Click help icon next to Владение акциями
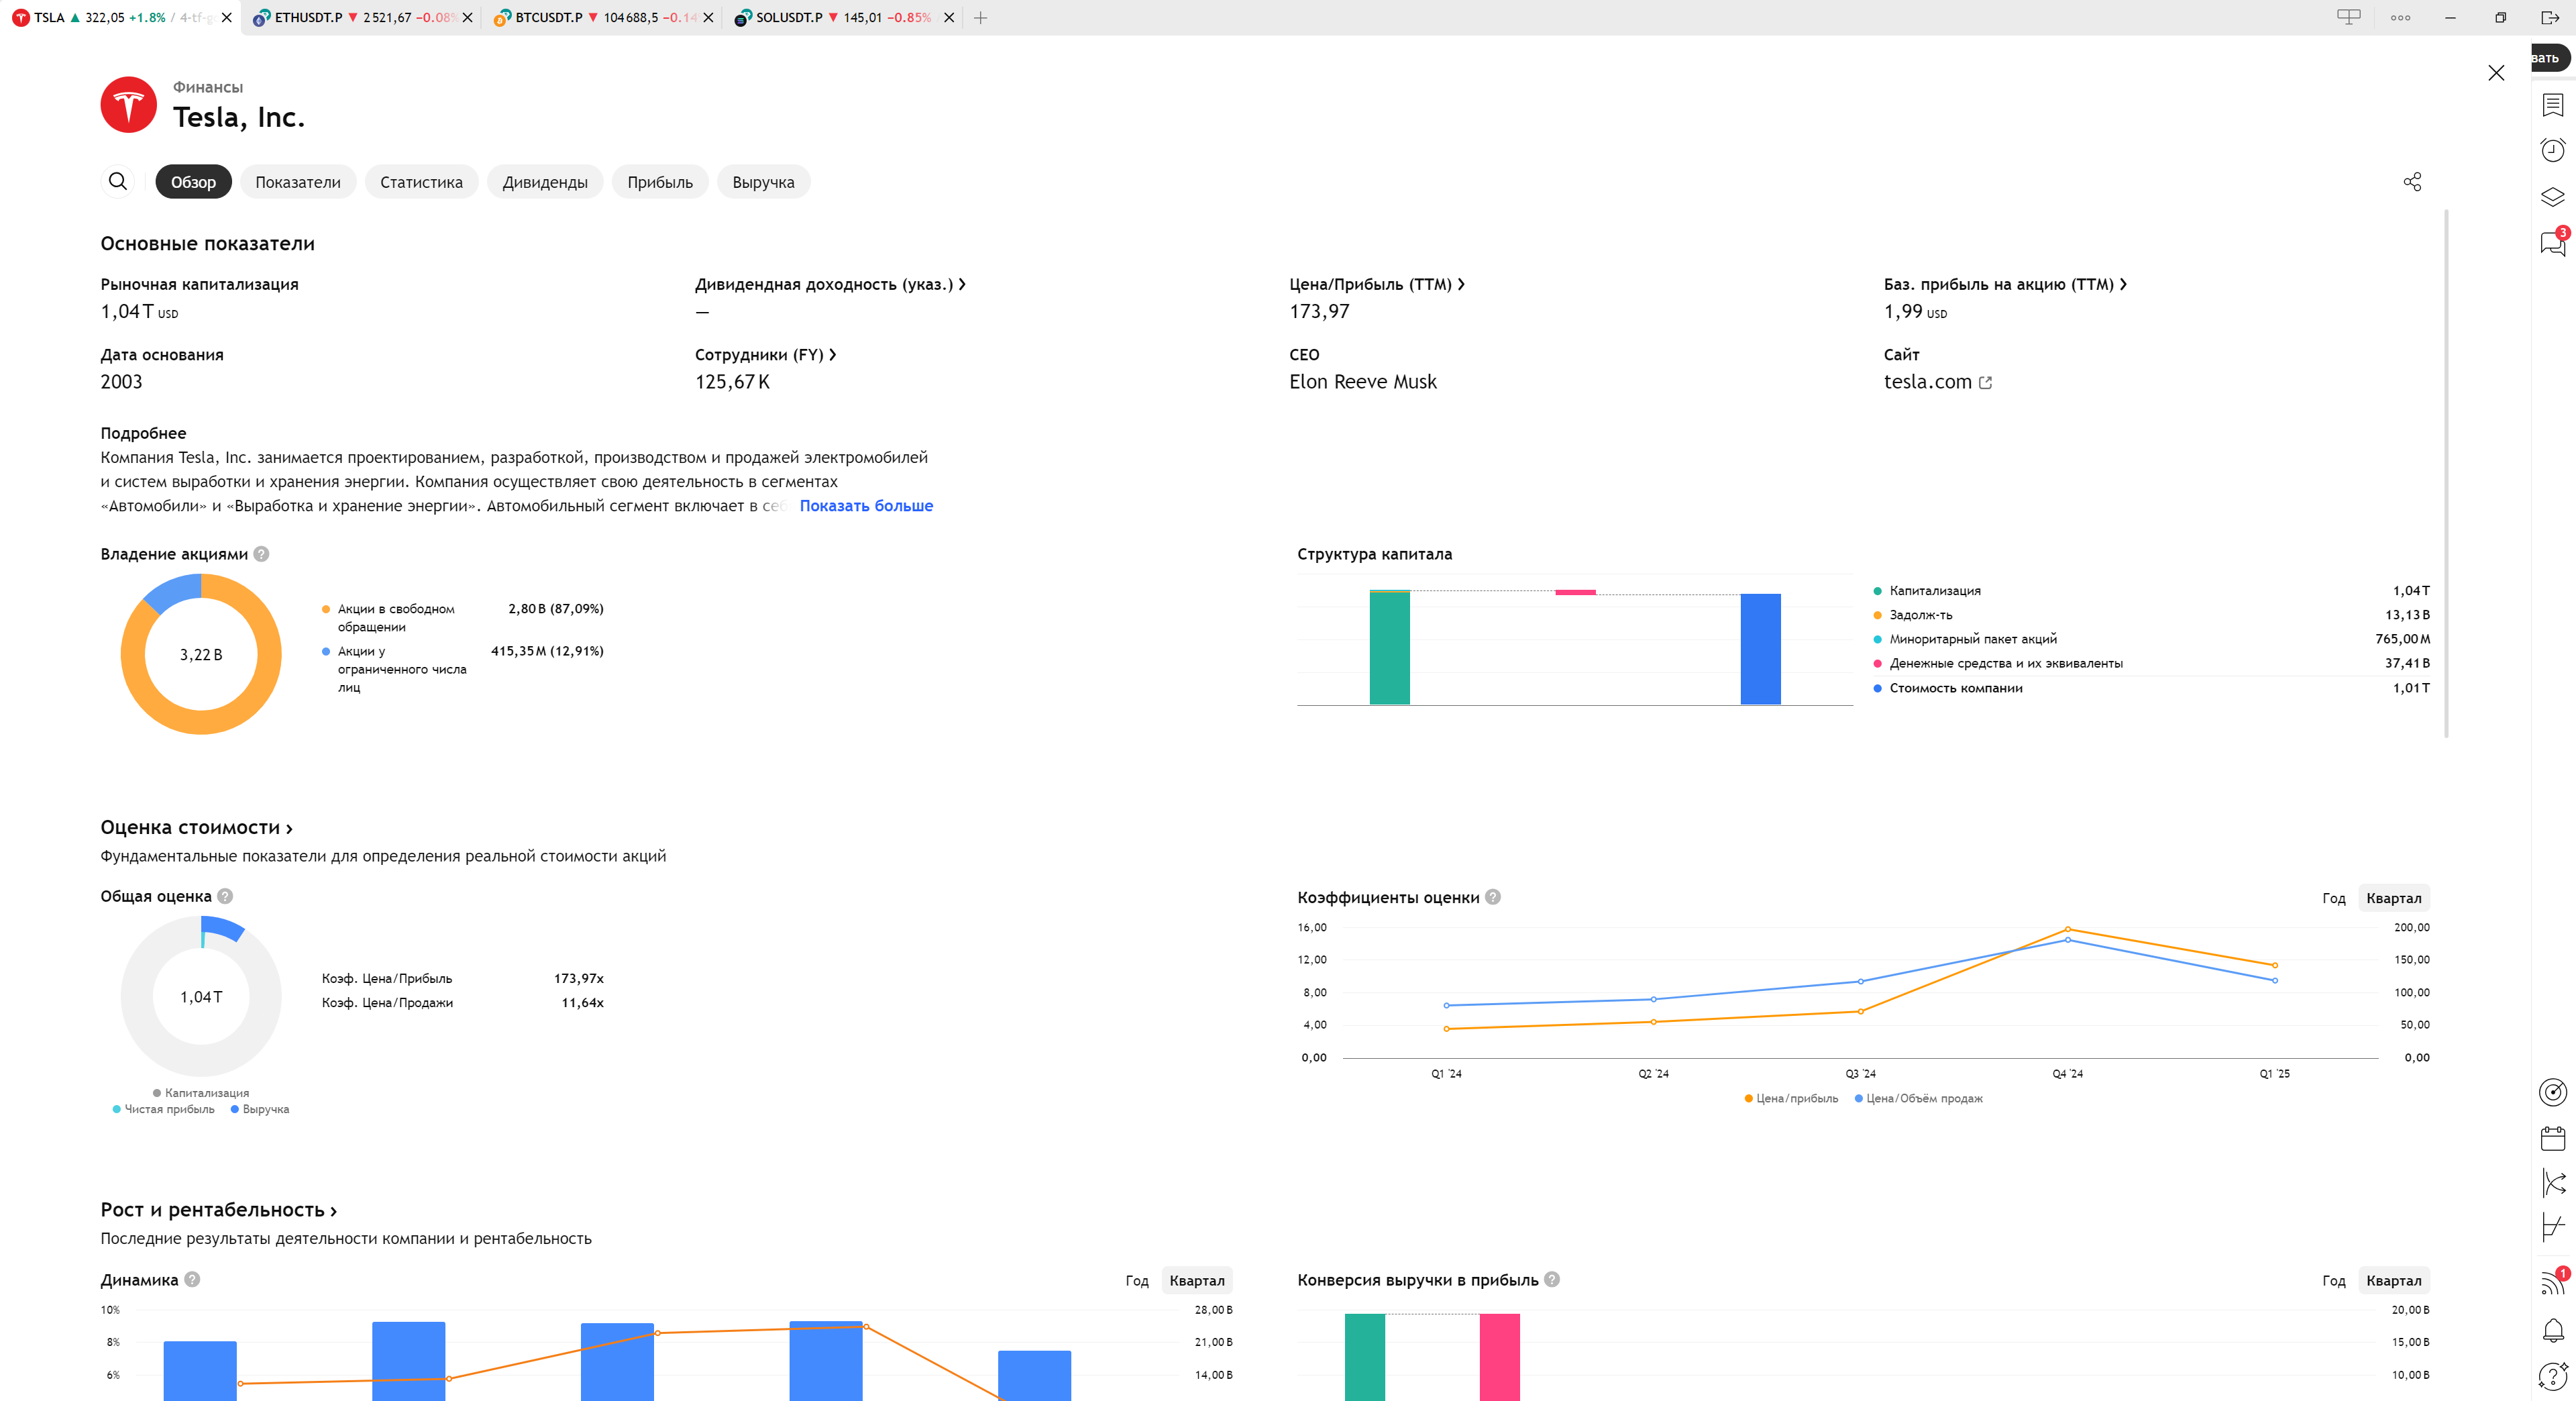The image size is (2576, 1401). pyautogui.click(x=261, y=554)
